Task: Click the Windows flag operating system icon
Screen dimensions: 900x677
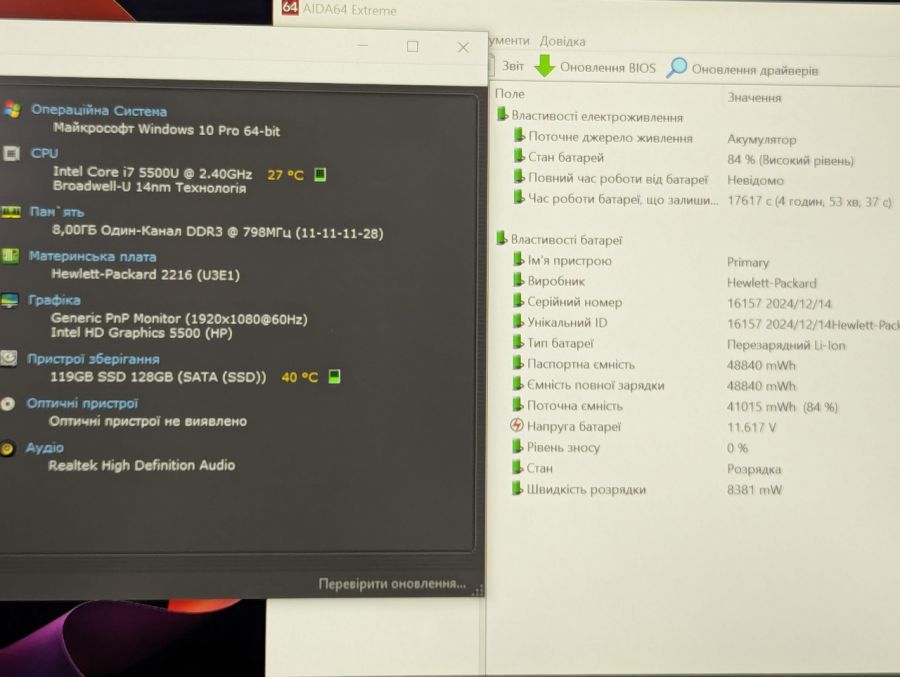Action: (x=11, y=109)
